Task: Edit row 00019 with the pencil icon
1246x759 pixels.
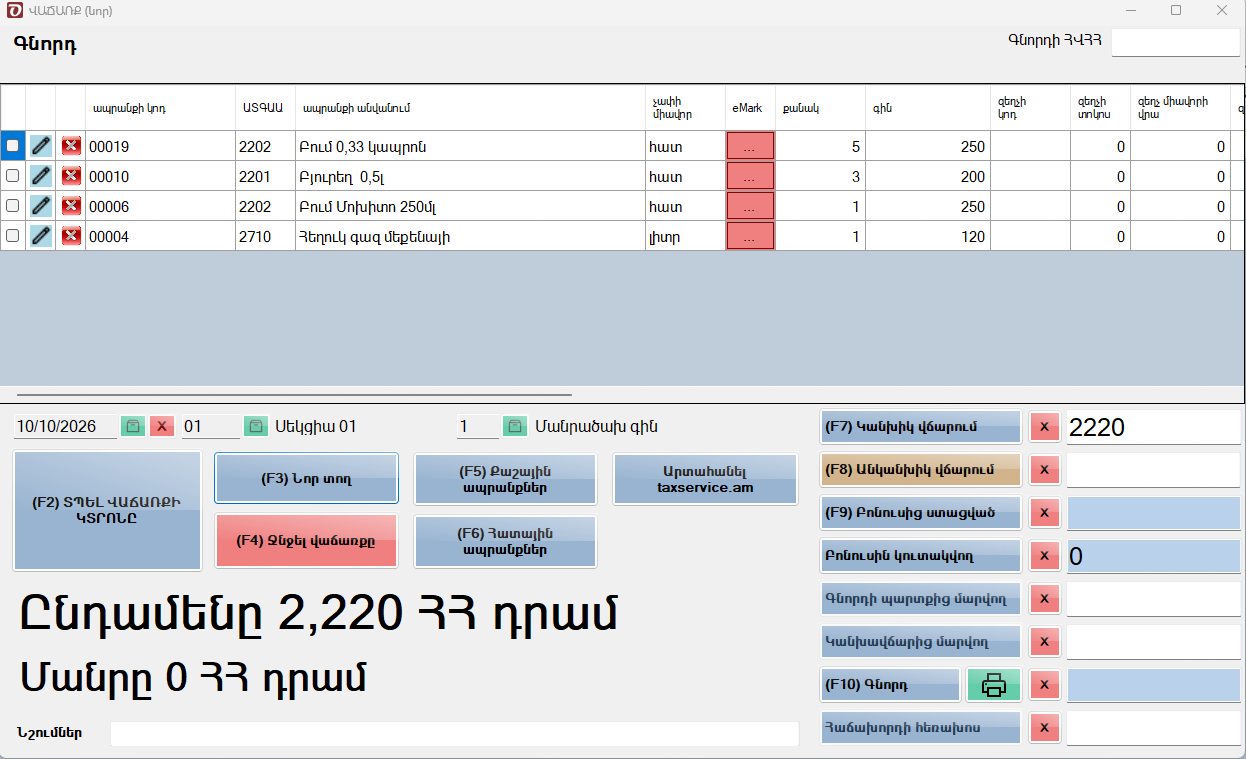Action: (x=40, y=146)
